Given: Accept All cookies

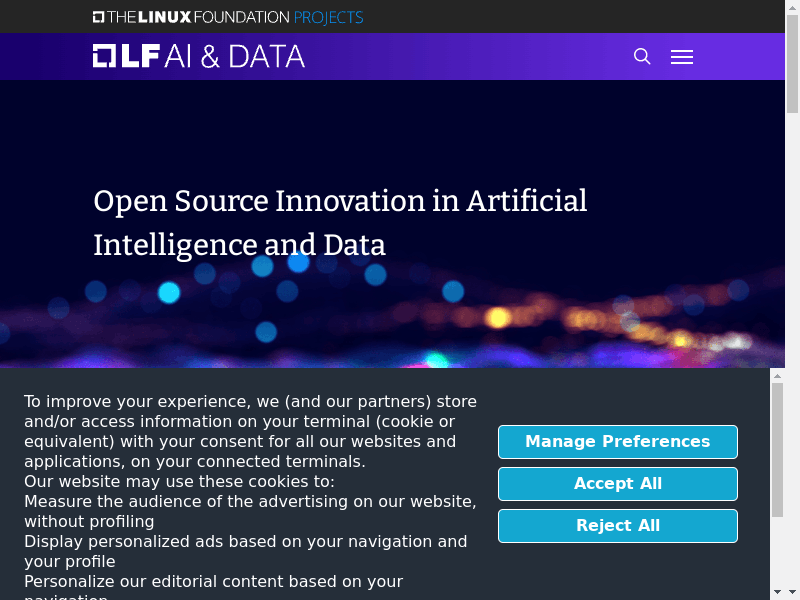Looking at the screenshot, I should tap(618, 484).
